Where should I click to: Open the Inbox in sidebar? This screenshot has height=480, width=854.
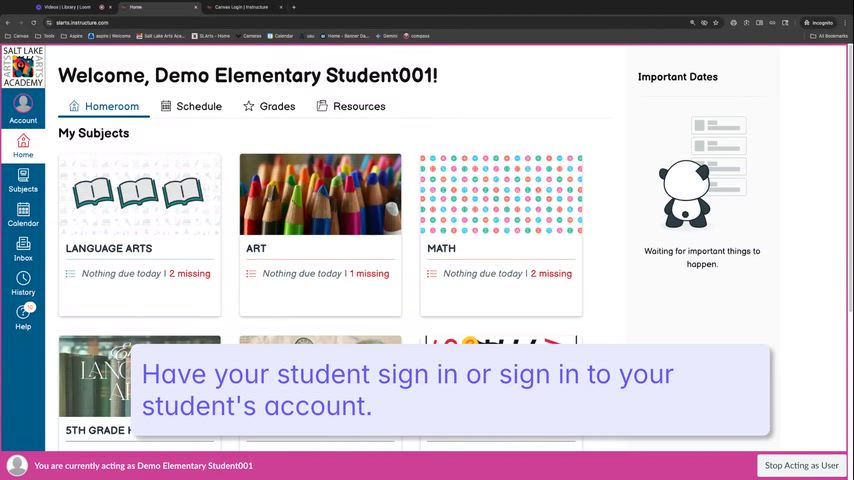(x=23, y=249)
